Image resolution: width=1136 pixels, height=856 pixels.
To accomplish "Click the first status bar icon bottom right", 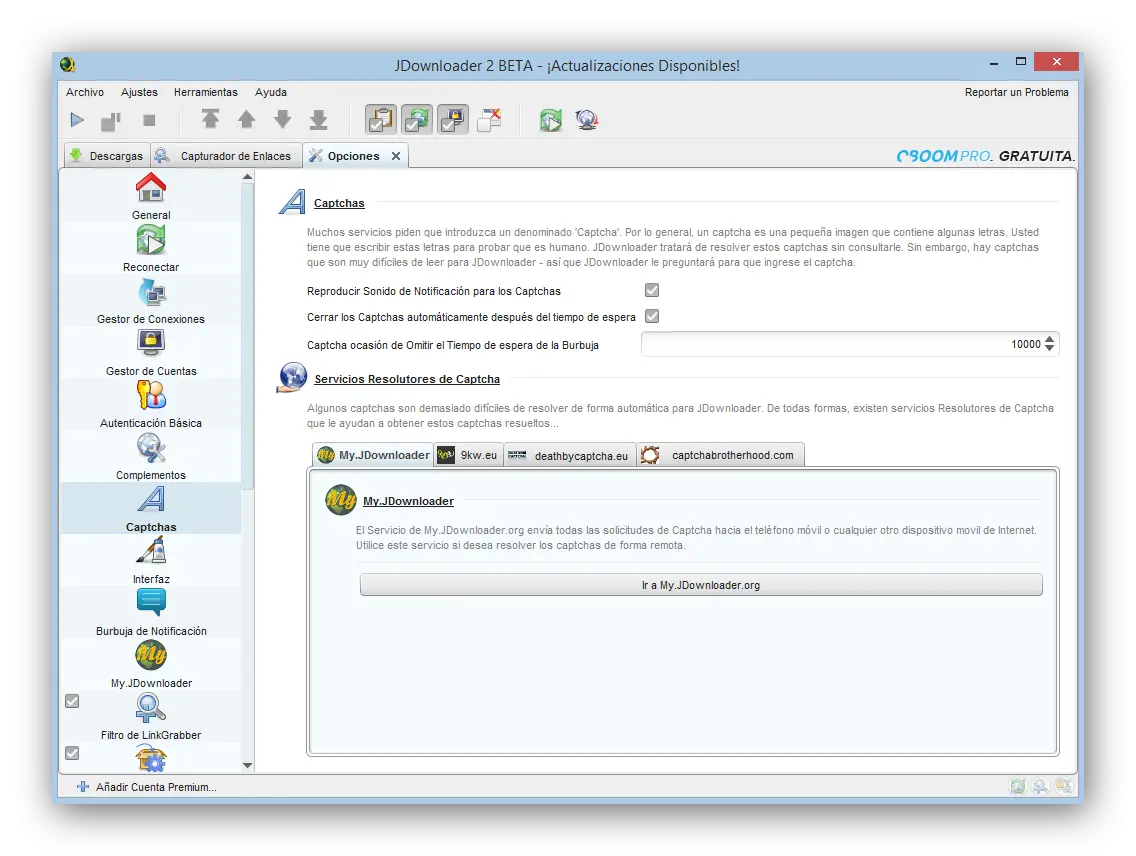I will [1017, 786].
